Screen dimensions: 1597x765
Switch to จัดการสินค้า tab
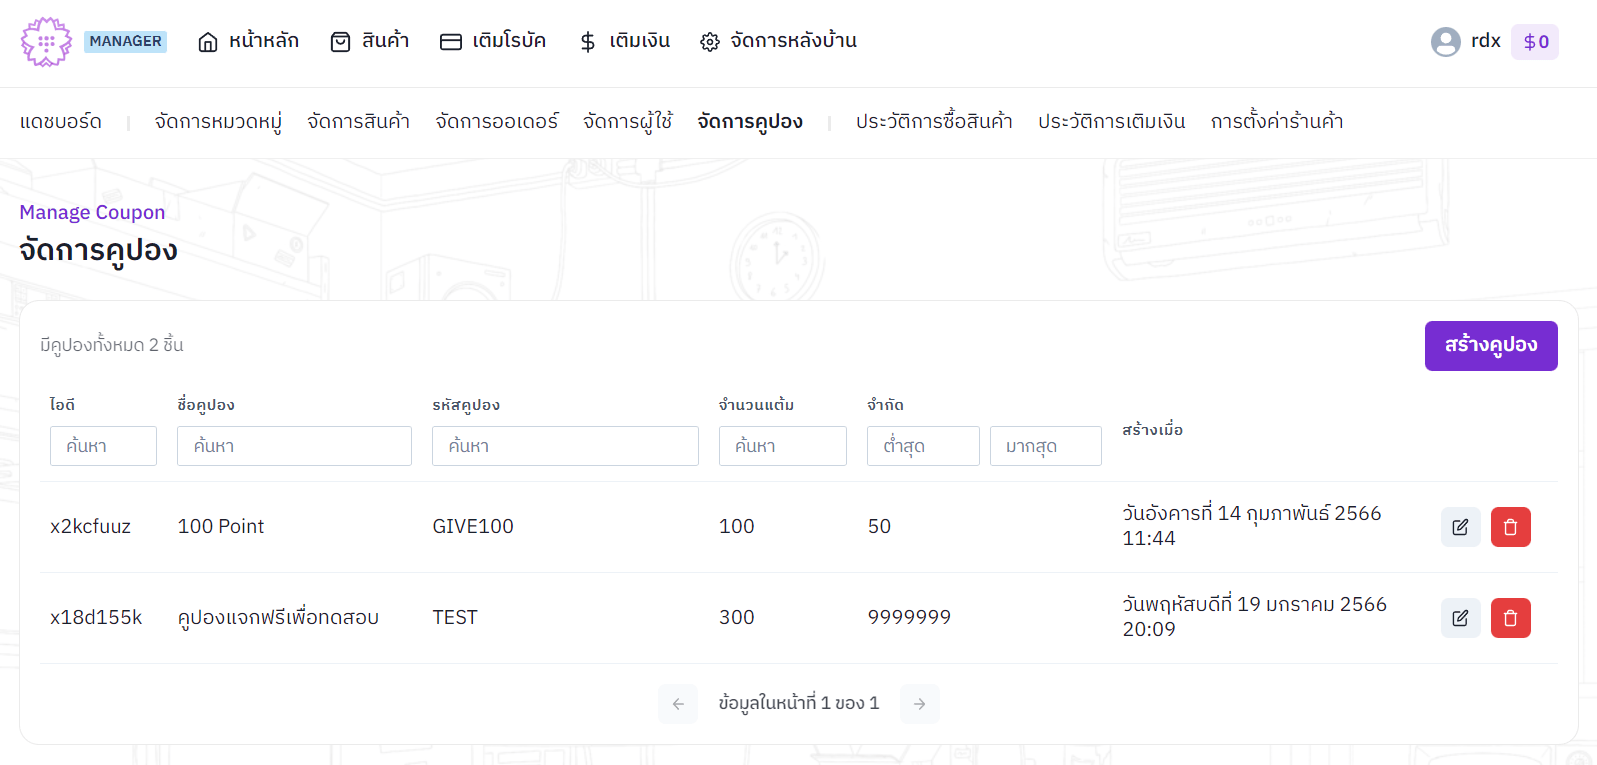pos(358,122)
